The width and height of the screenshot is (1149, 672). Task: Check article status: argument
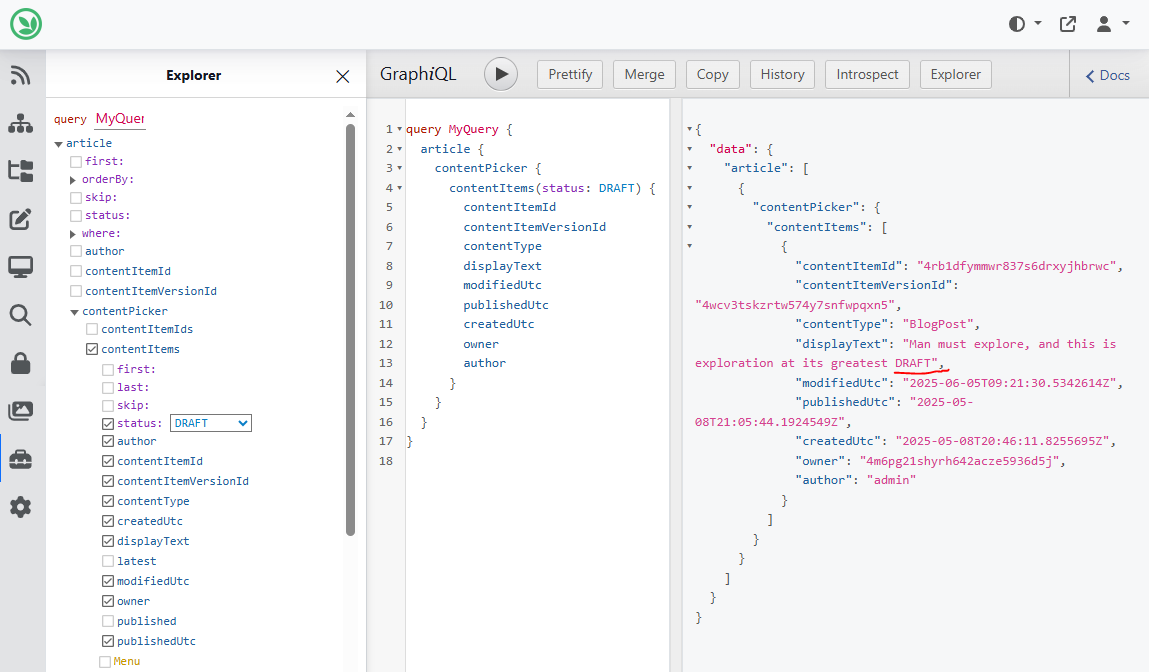75,215
